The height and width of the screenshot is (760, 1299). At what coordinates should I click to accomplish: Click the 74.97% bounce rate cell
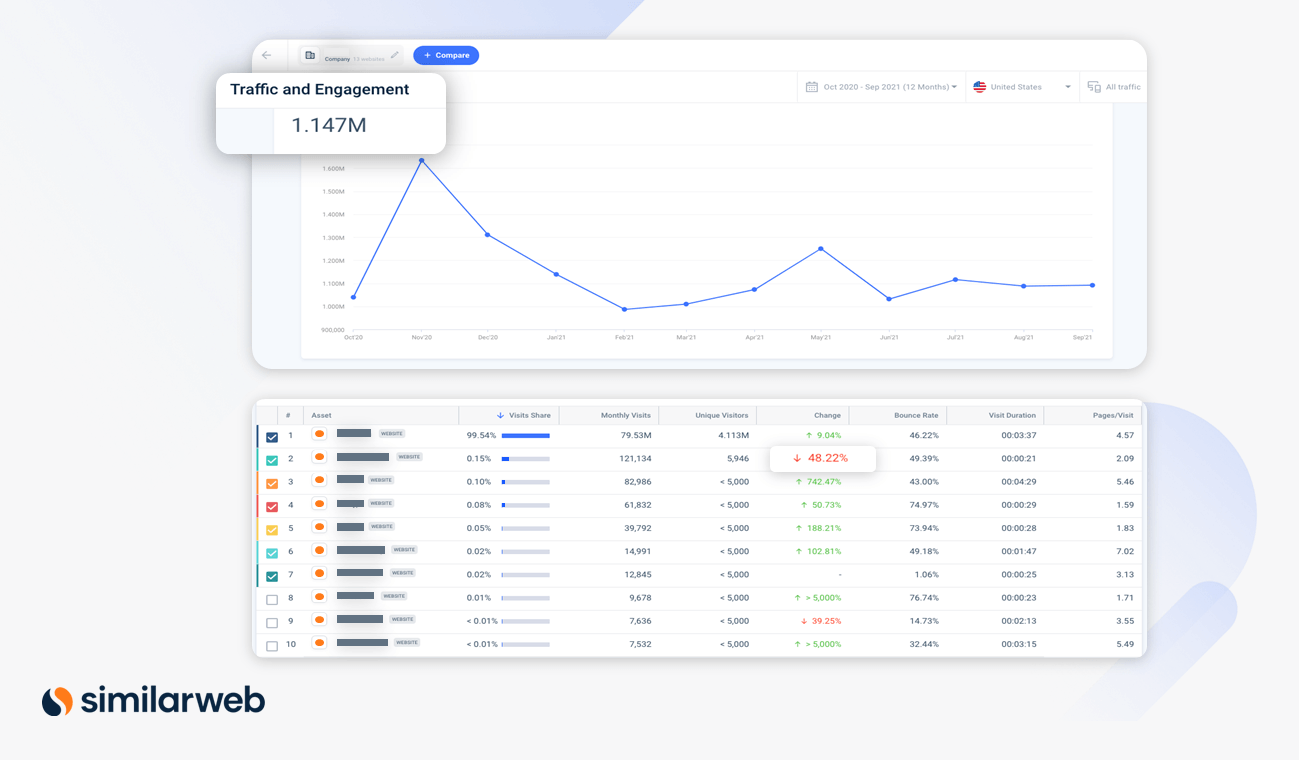(x=924, y=505)
